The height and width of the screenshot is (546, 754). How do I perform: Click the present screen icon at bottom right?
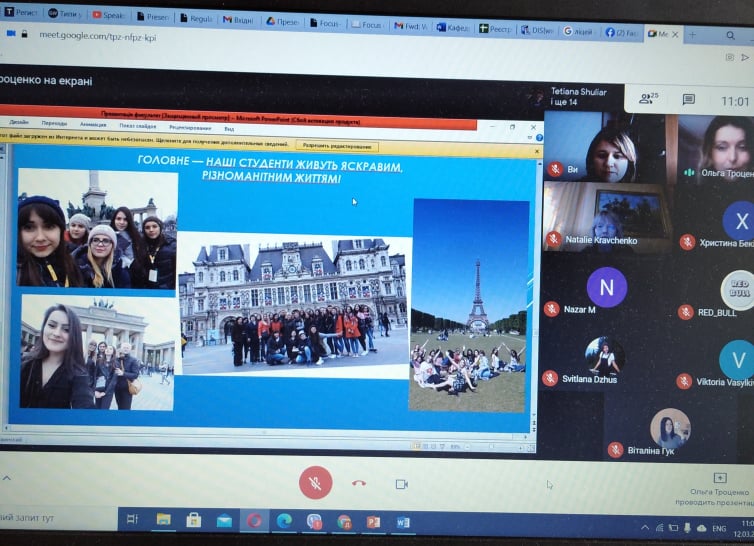click(x=720, y=478)
